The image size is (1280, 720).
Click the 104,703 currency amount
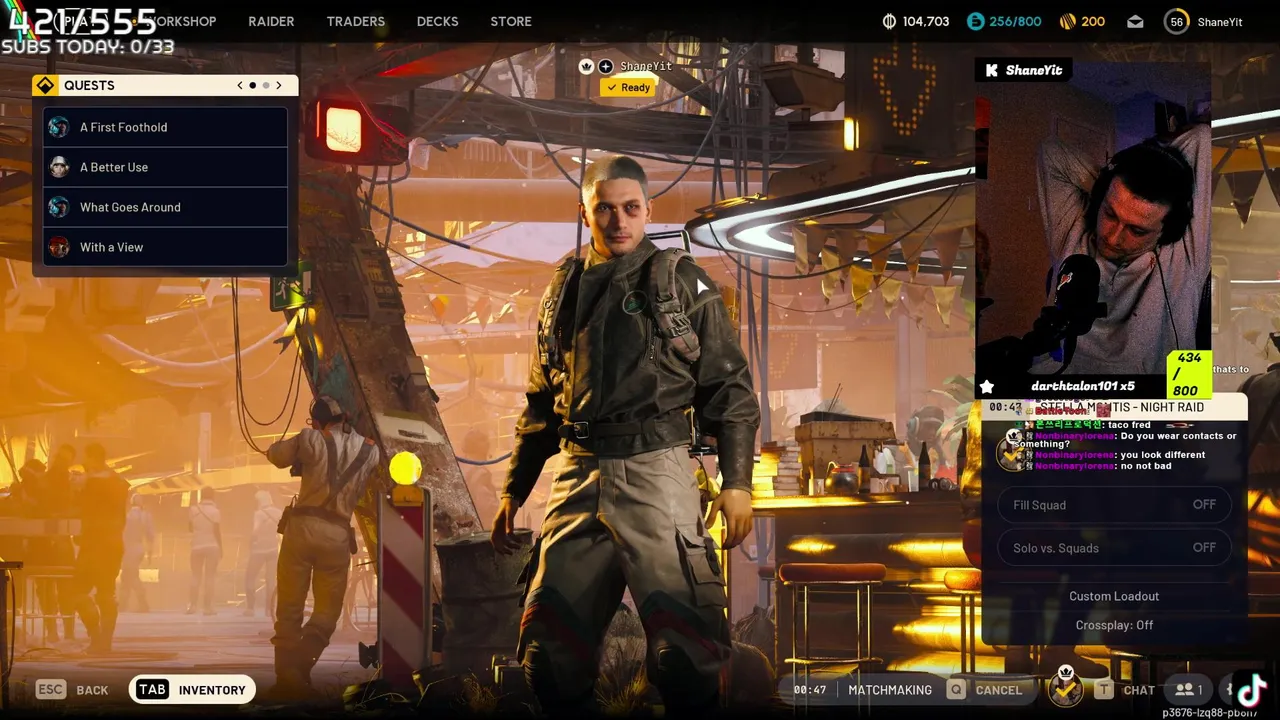pyautogui.click(x=926, y=21)
